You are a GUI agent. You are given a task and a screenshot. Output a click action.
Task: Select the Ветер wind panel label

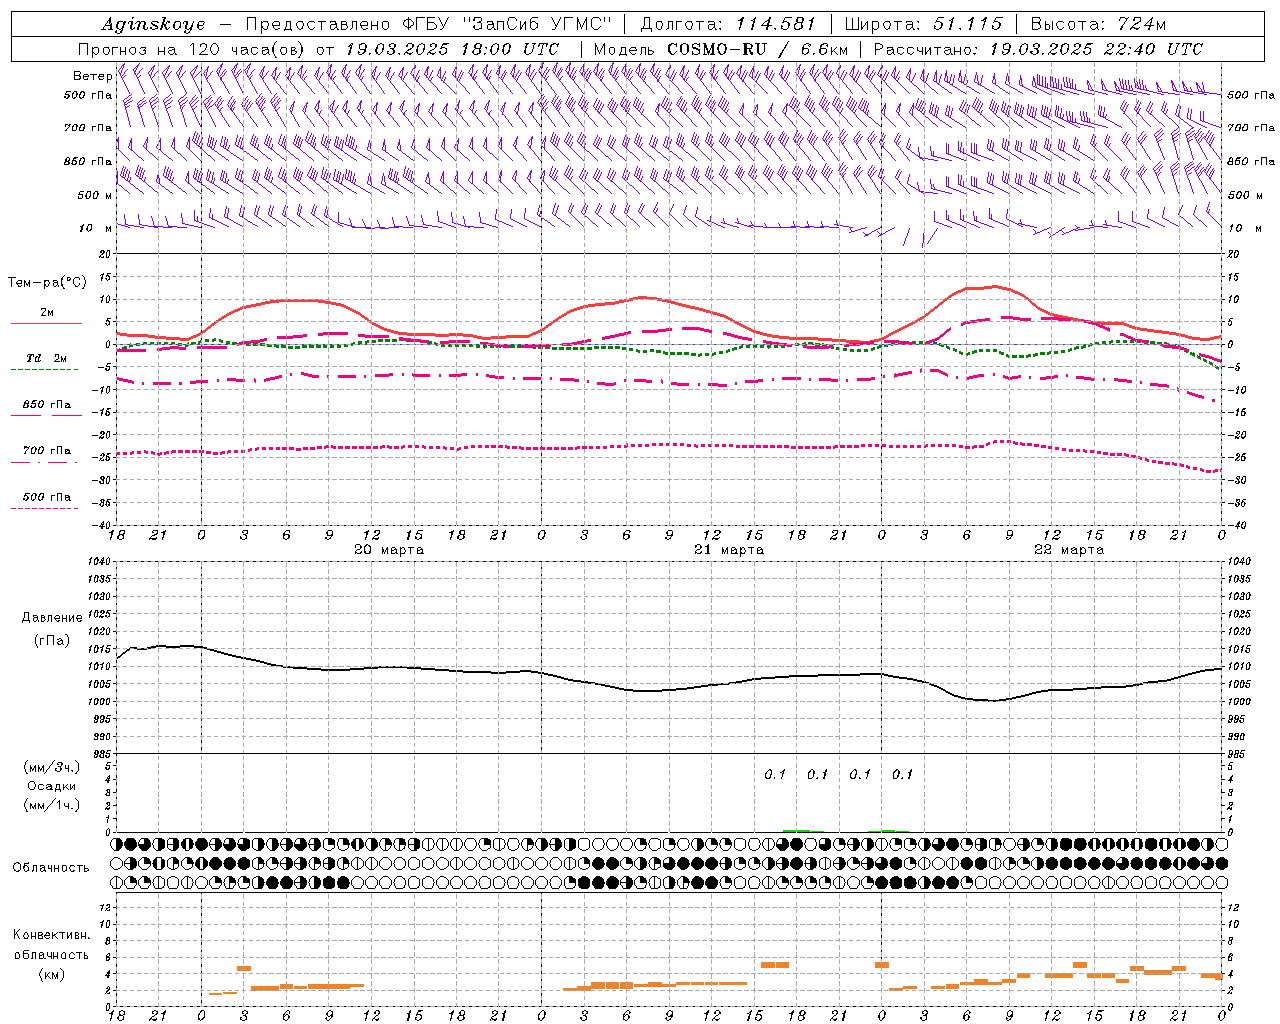point(92,76)
